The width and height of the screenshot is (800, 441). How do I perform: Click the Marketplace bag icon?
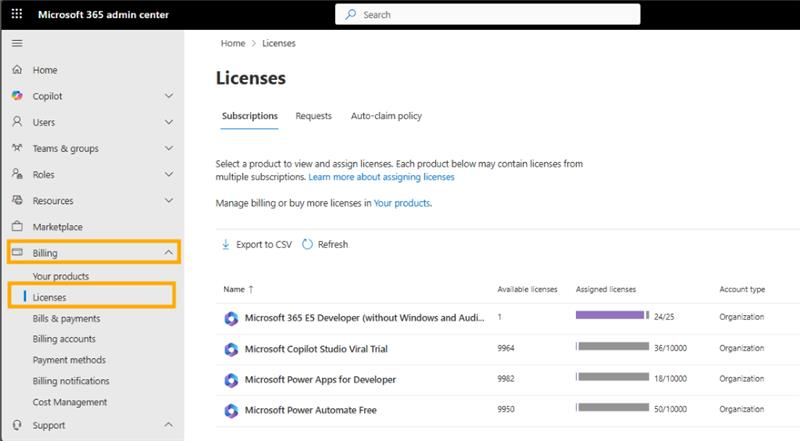(x=17, y=226)
